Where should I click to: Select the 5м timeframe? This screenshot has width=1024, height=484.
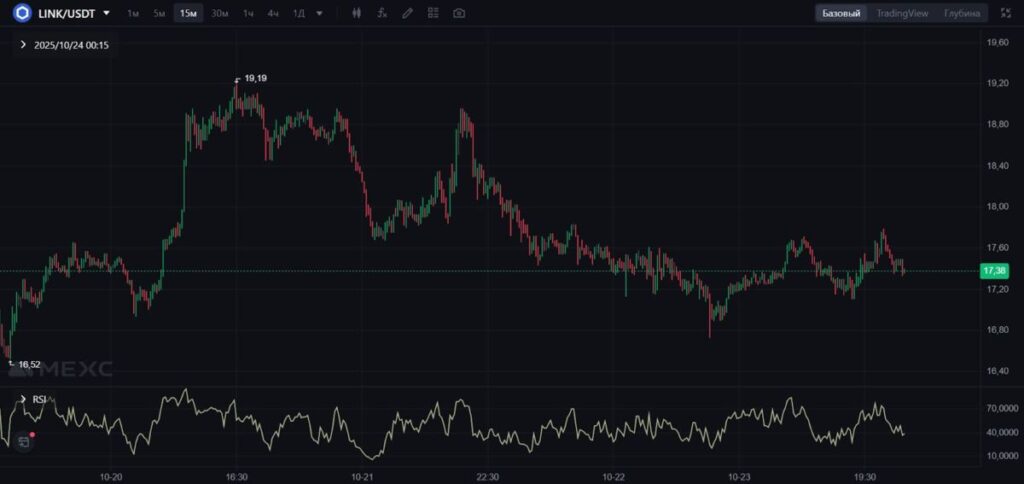click(159, 14)
